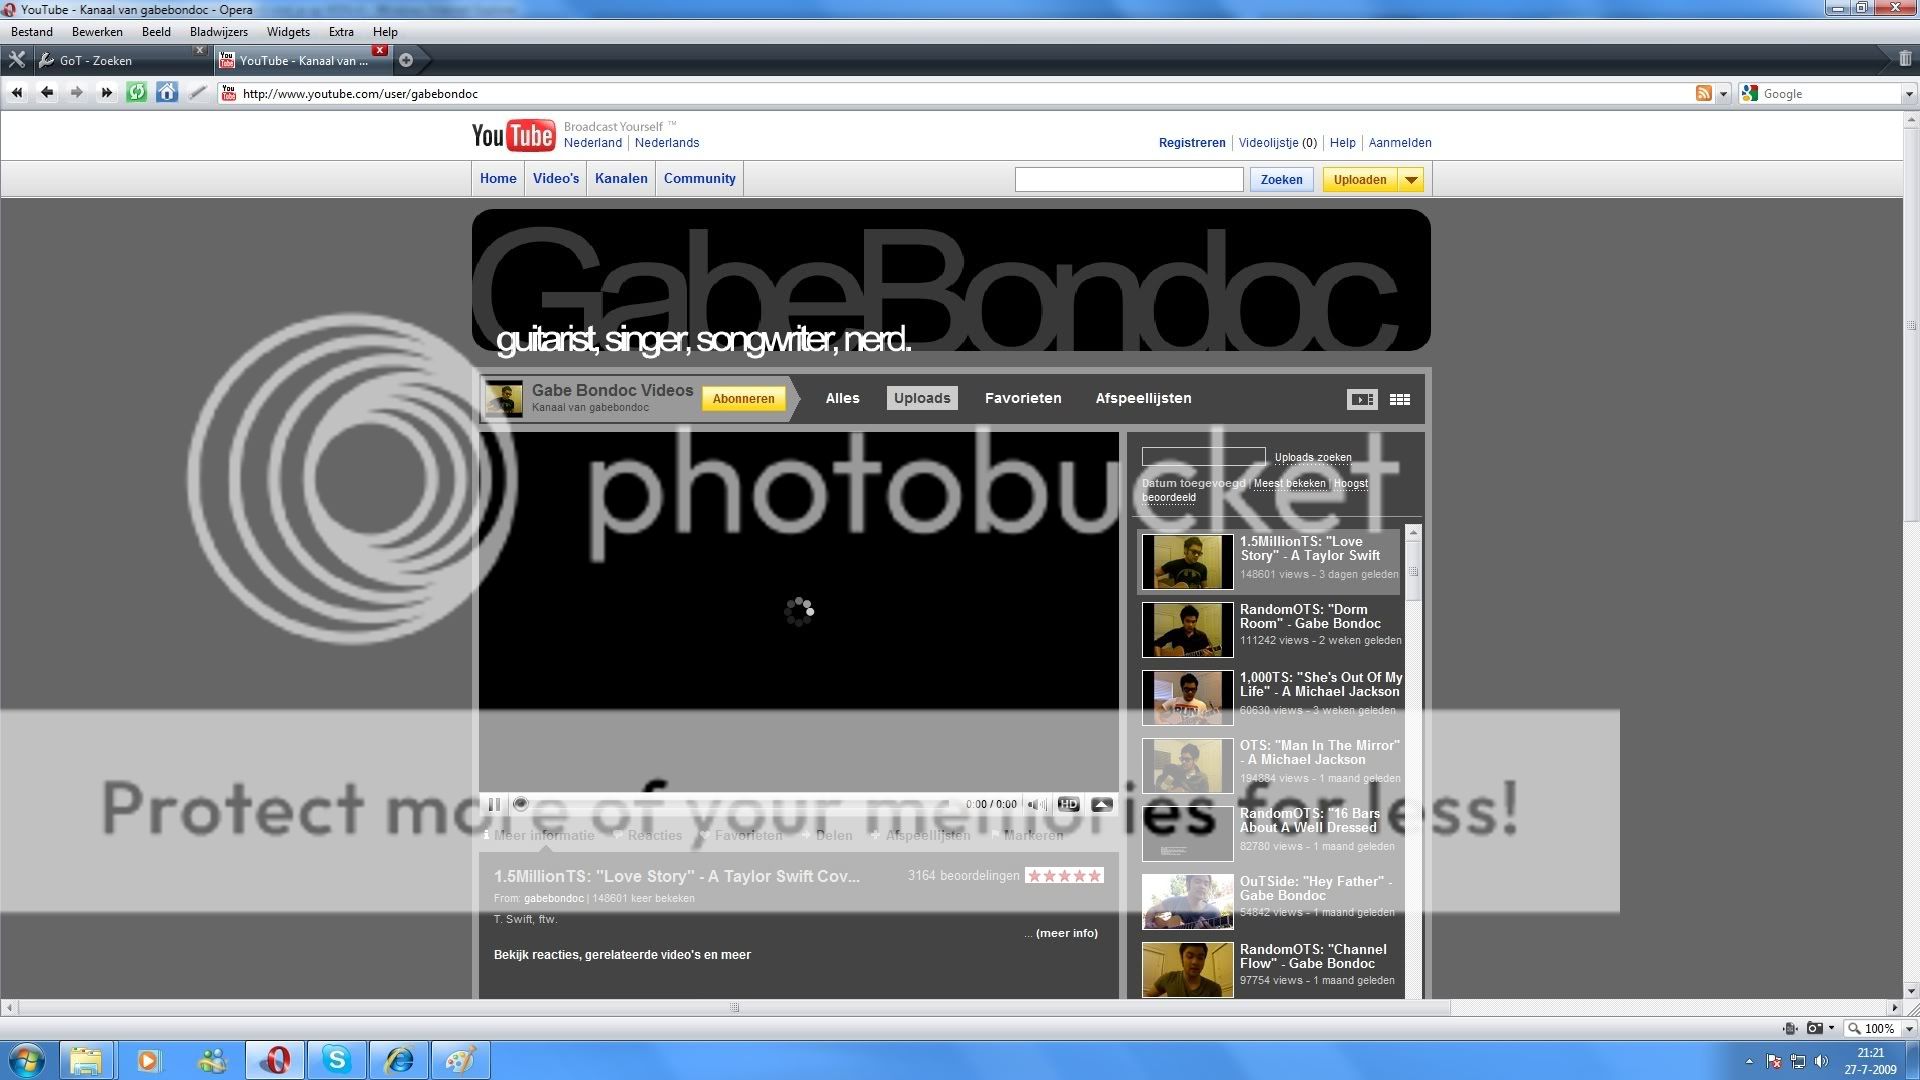Open the RSS feed dropdown arrow
Screen dimensions: 1920x1080
click(1723, 94)
